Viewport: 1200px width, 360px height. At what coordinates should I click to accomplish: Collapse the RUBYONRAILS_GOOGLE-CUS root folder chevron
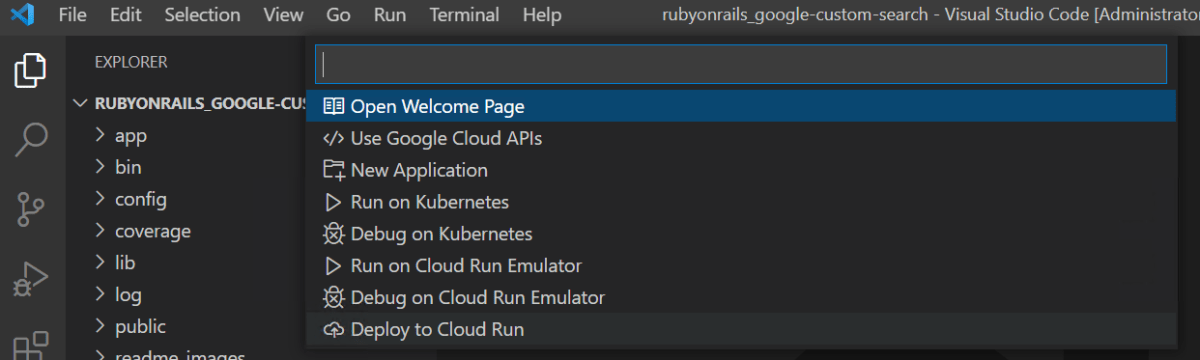pos(80,103)
